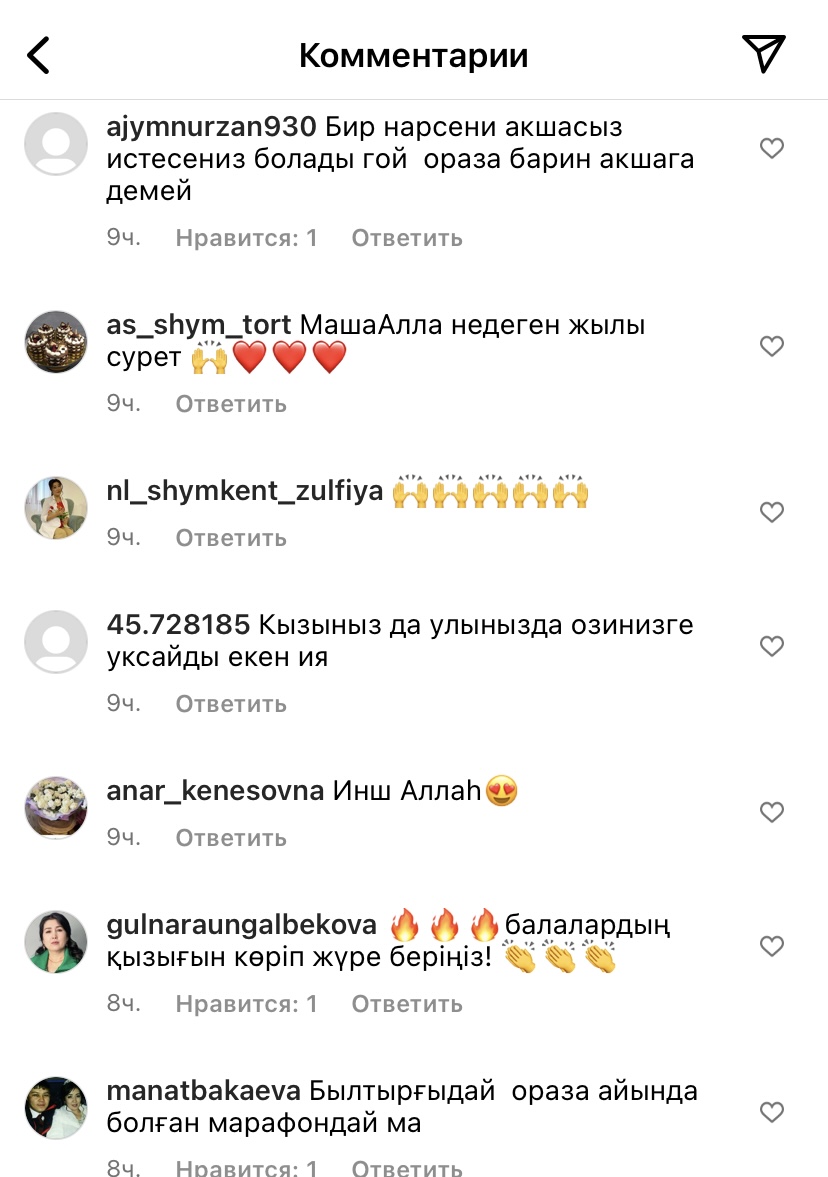828x1177 pixels.
Task: Reply to as_shym_tort's comment
Action: coord(231,404)
